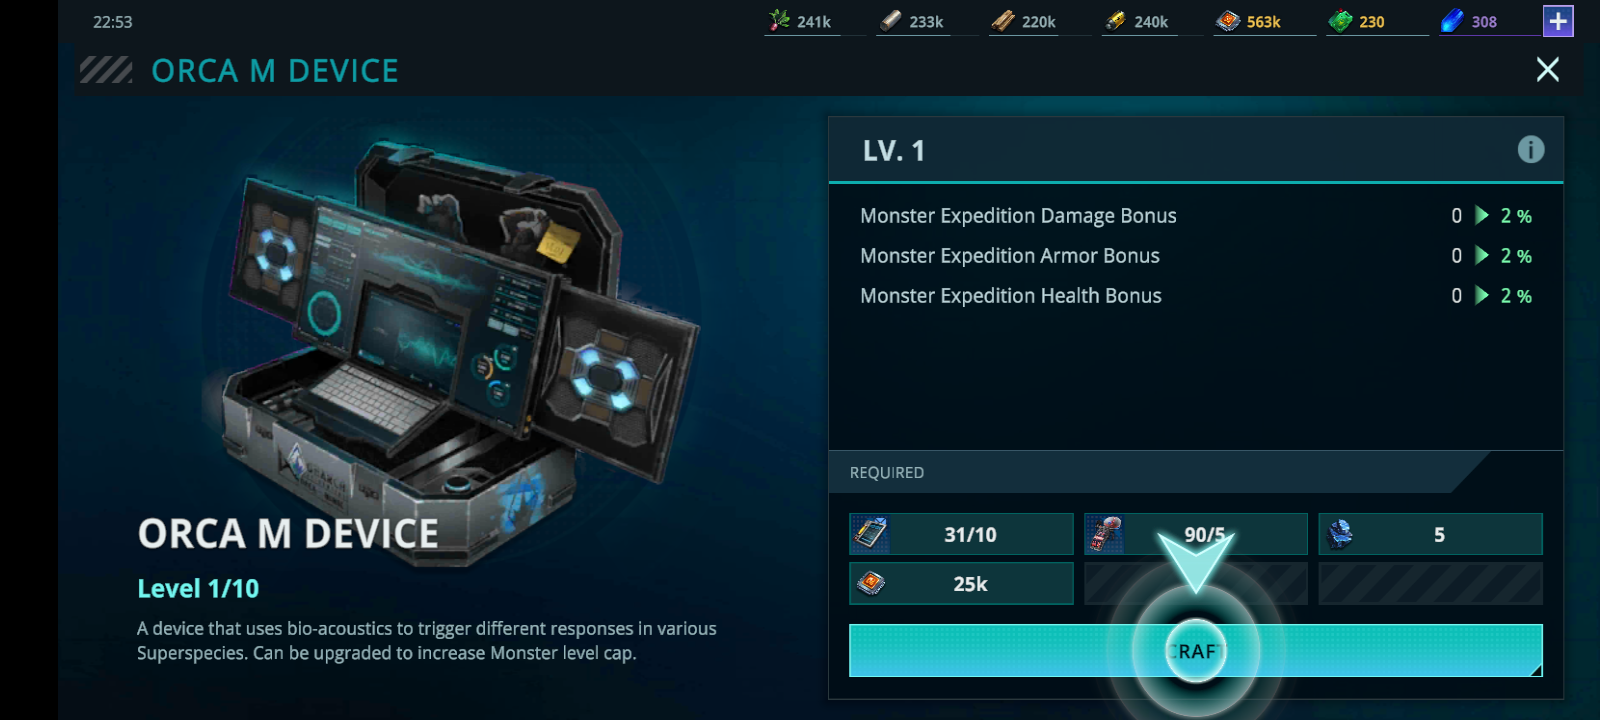Screen dimensions: 1600x720
Task: Click the plus icon to add resources
Action: [1558, 21]
